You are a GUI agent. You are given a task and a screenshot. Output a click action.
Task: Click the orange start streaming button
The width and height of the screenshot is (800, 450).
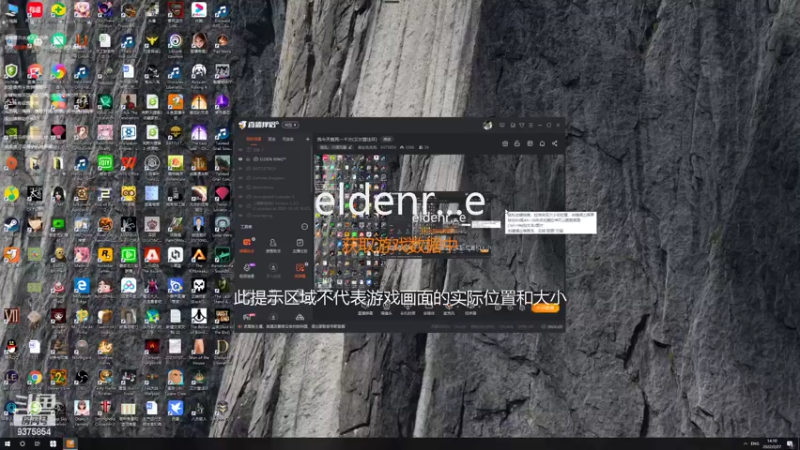545,308
